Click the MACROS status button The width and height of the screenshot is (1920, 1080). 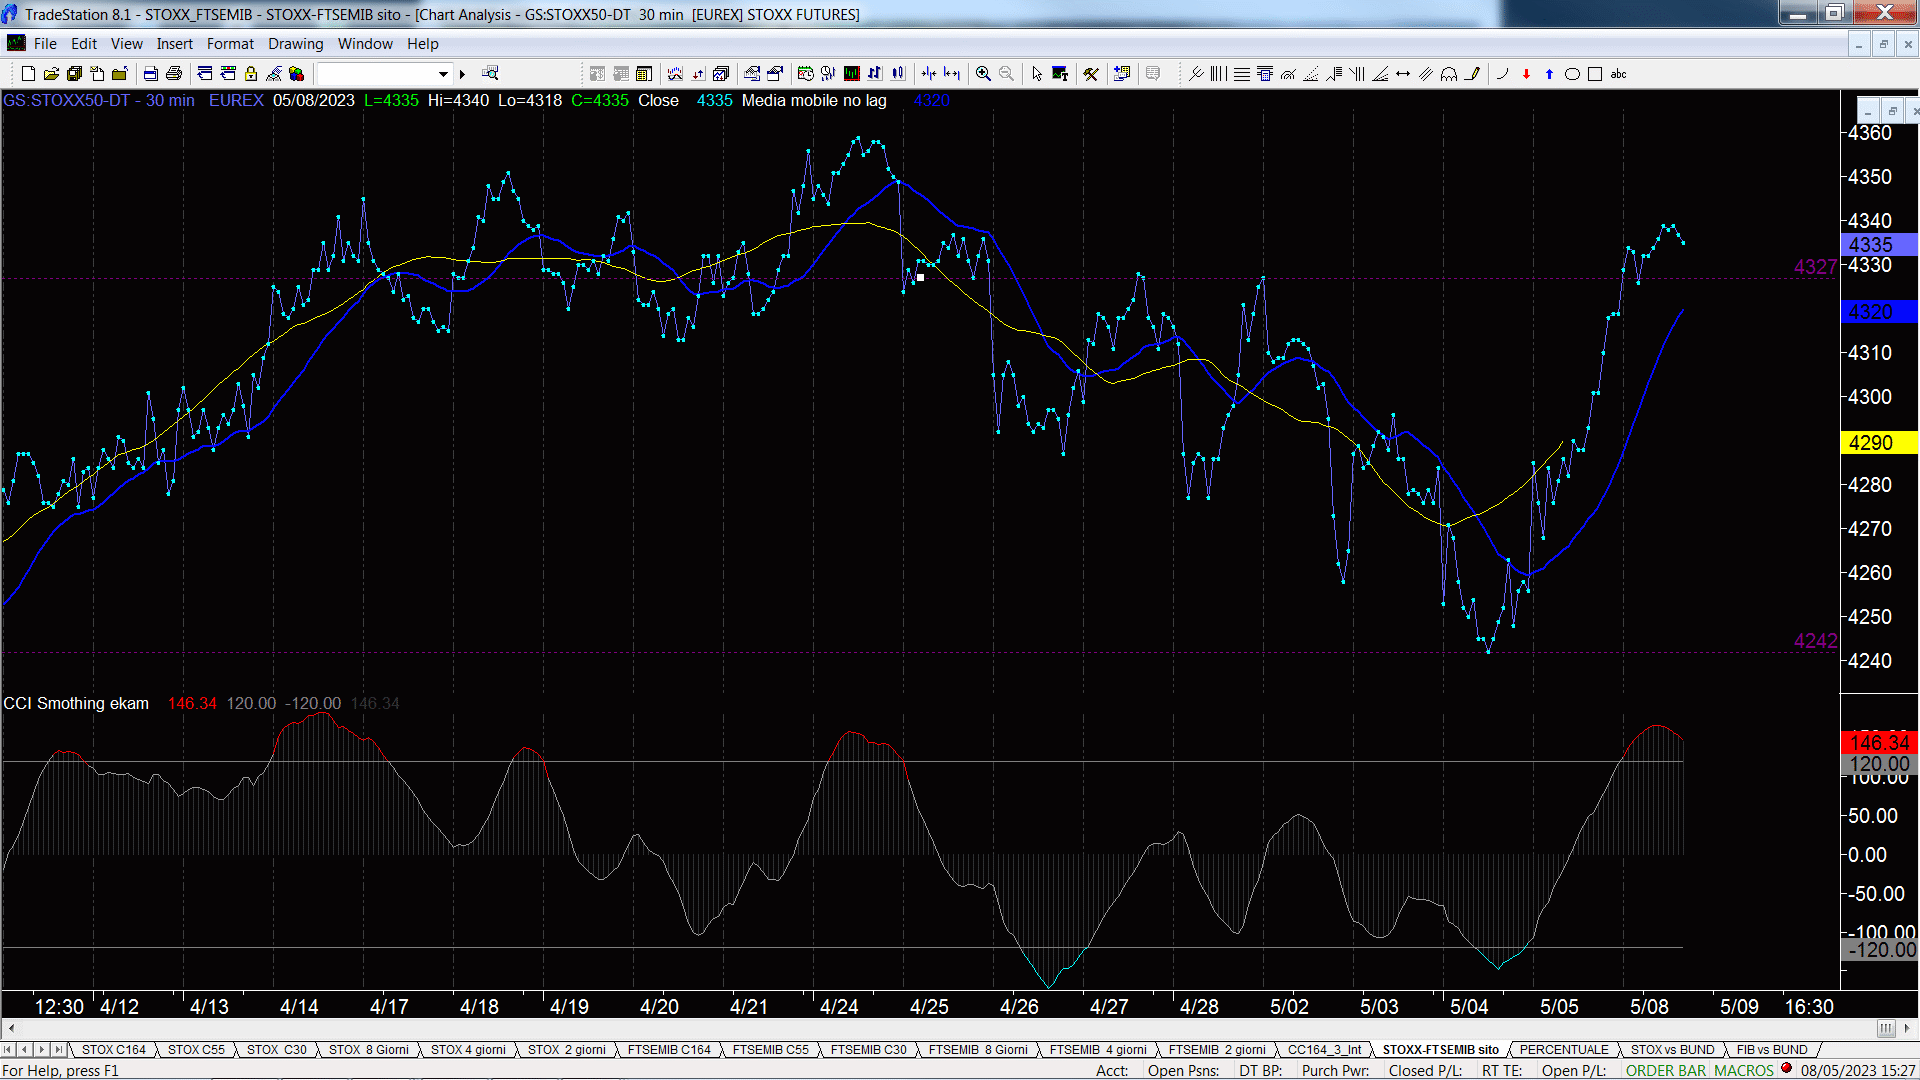tap(1744, 1071)
